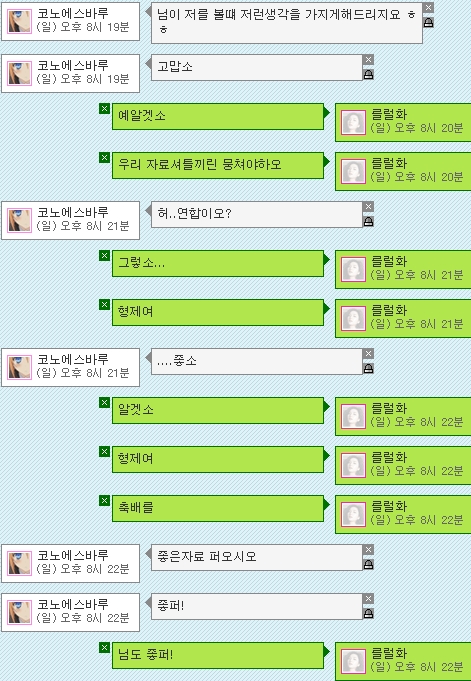Click the lock icon beside '좋은자료 퍼오시오'

(368, 565)
